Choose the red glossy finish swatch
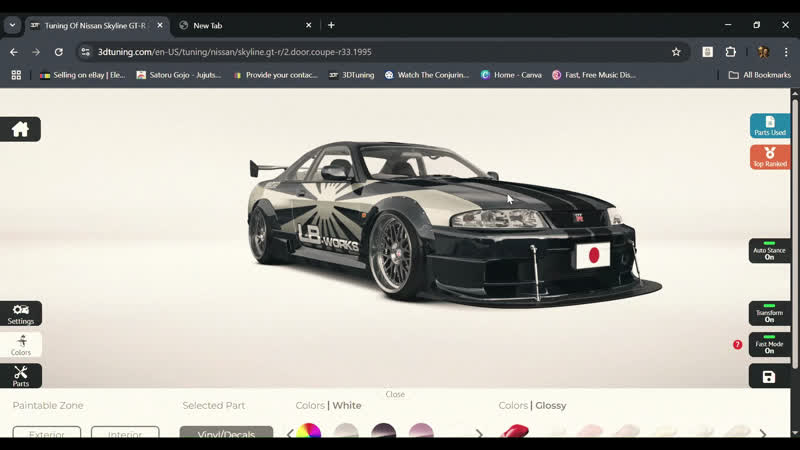This screenshot has height=450, width=800. coord(515,431)
